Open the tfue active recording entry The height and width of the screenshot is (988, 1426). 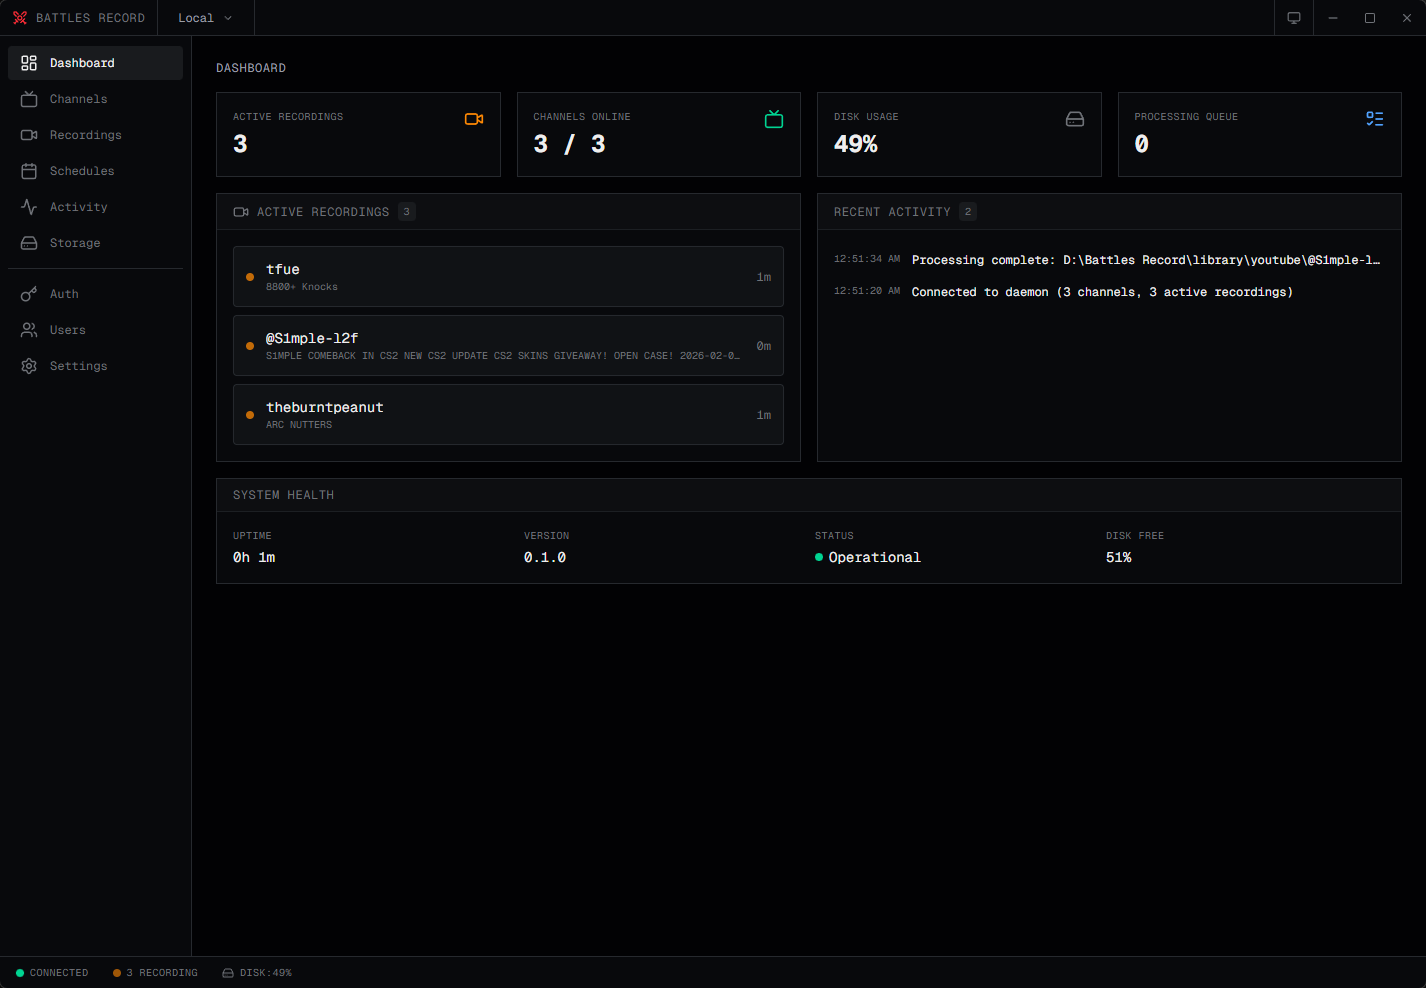(508, 277)
